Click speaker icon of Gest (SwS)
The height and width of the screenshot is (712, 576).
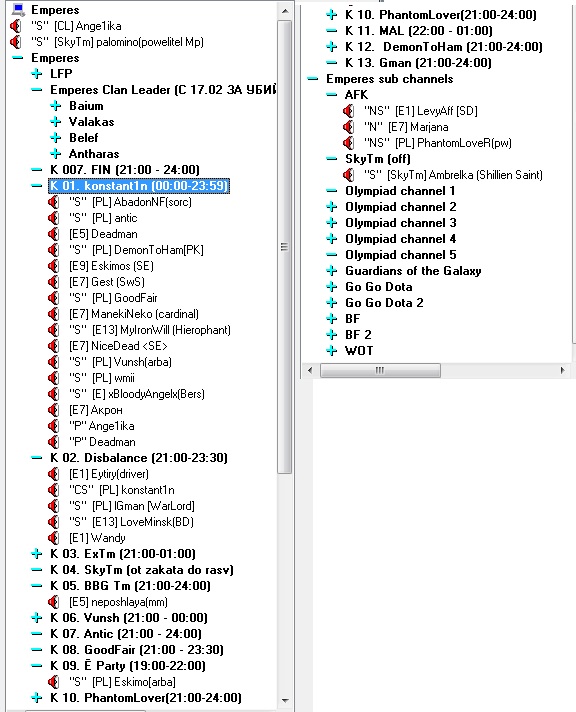tap(54, 282)
